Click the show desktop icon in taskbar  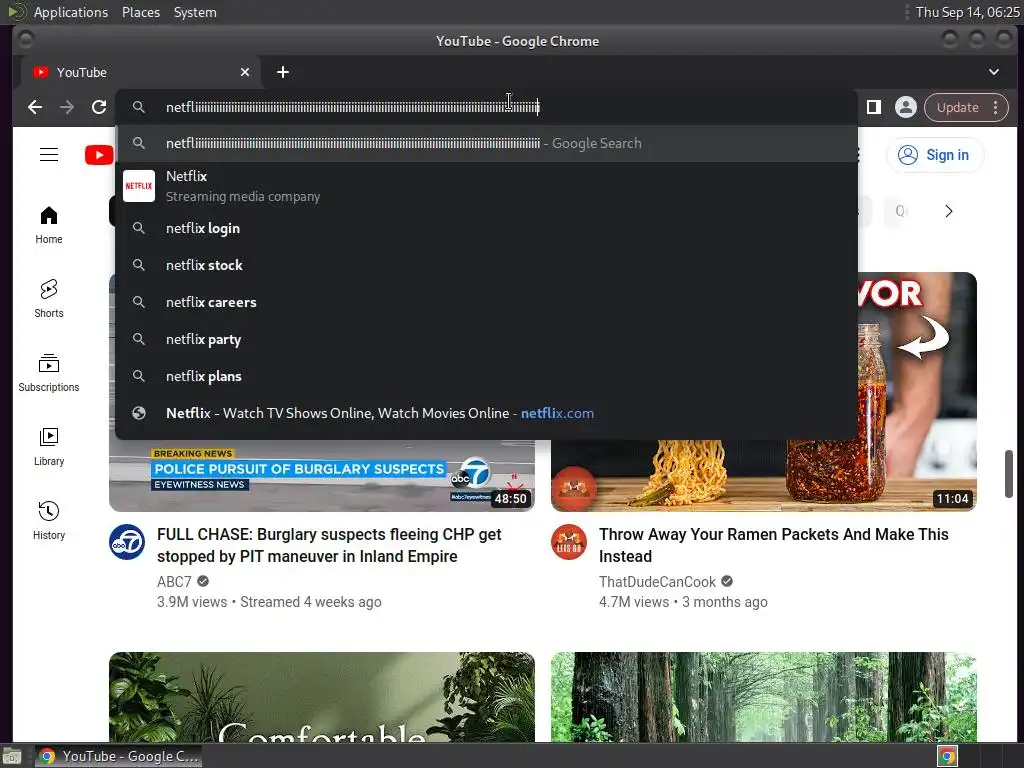(x=12, y=756)
